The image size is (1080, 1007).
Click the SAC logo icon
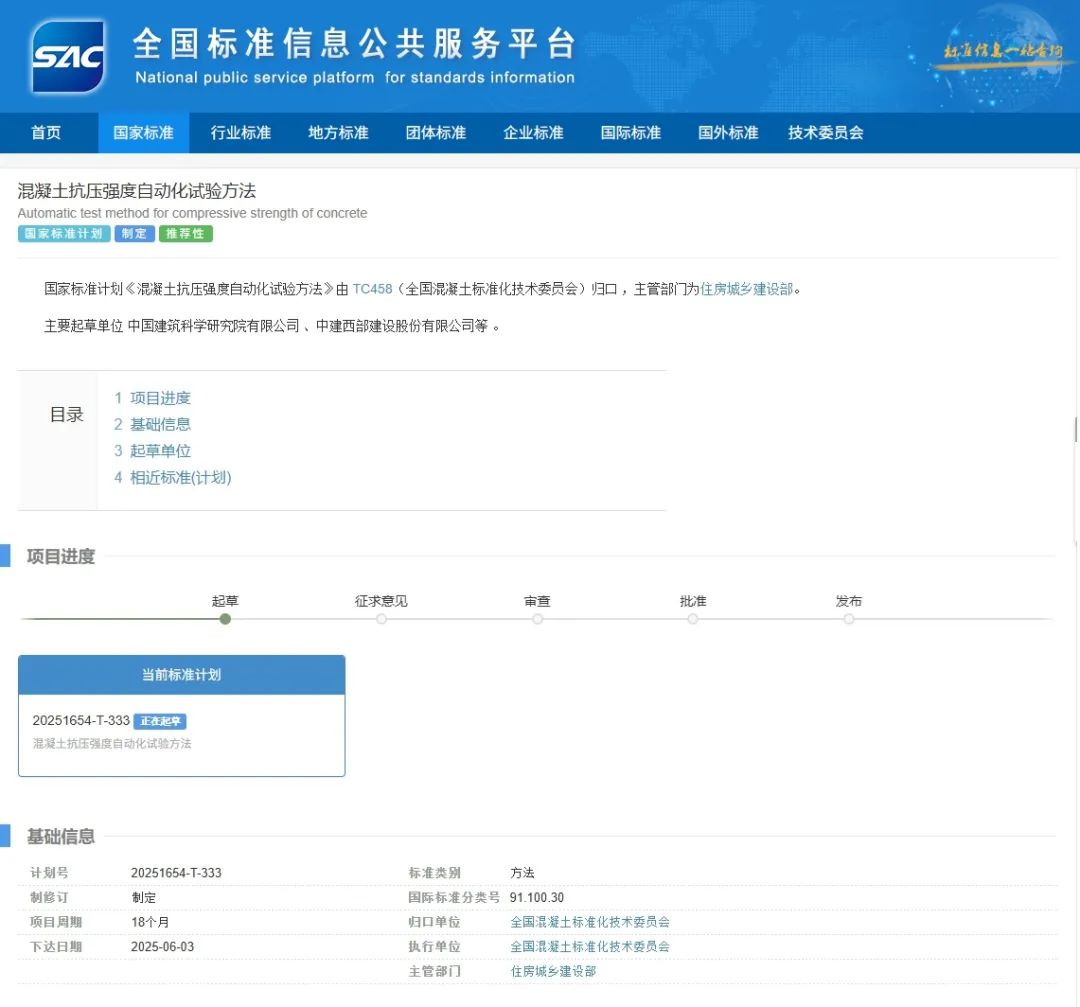[x=68, y=57]
